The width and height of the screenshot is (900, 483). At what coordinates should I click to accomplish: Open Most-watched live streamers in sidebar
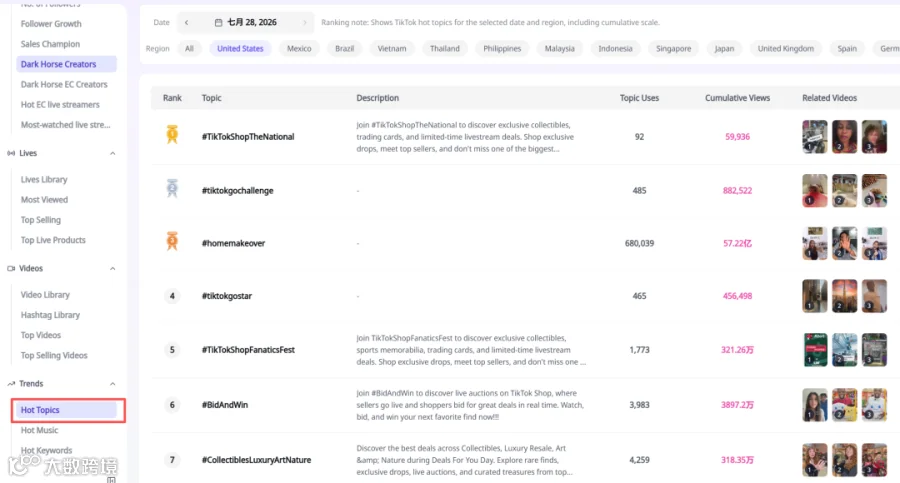click(x=65, y=125)
